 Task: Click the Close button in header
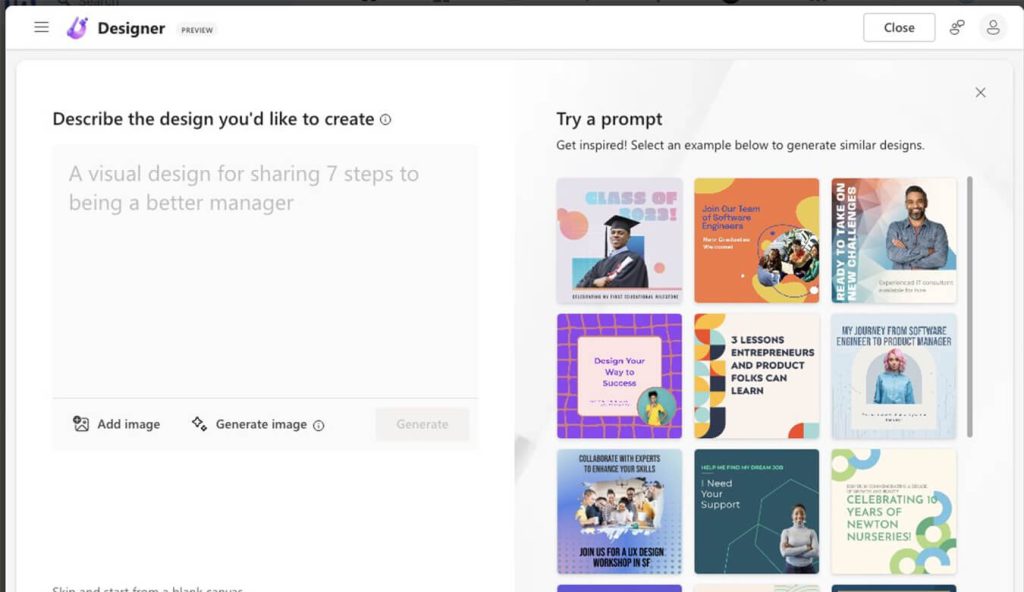898,28
